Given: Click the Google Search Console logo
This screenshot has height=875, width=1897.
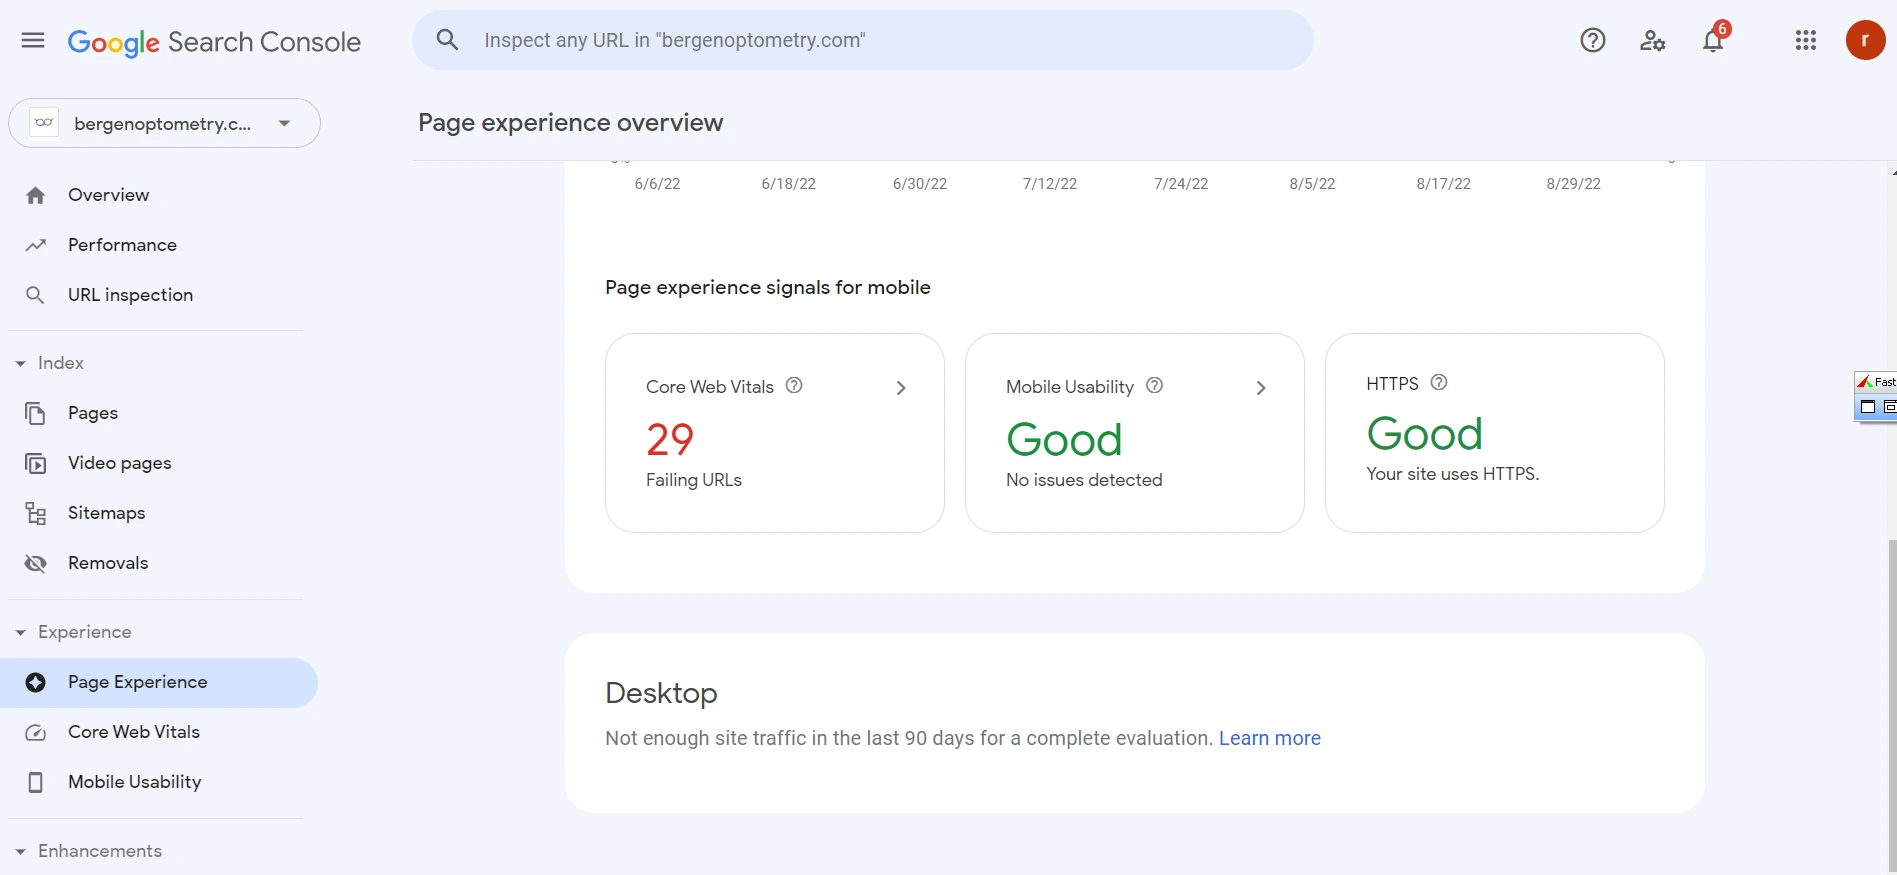Looking at the screenshot, I should tap(214, 42).
